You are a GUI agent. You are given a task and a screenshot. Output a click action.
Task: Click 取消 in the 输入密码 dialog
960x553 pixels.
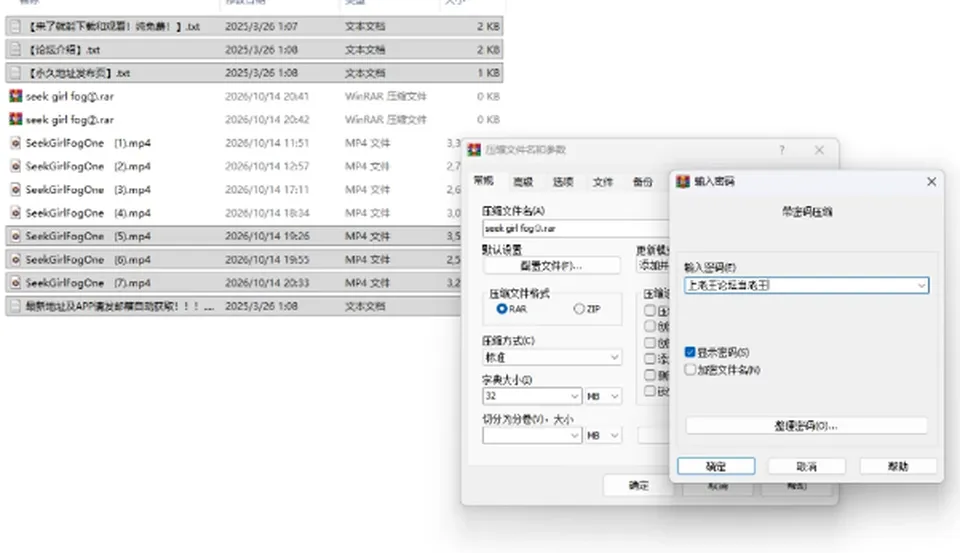(x=806, y=466)
